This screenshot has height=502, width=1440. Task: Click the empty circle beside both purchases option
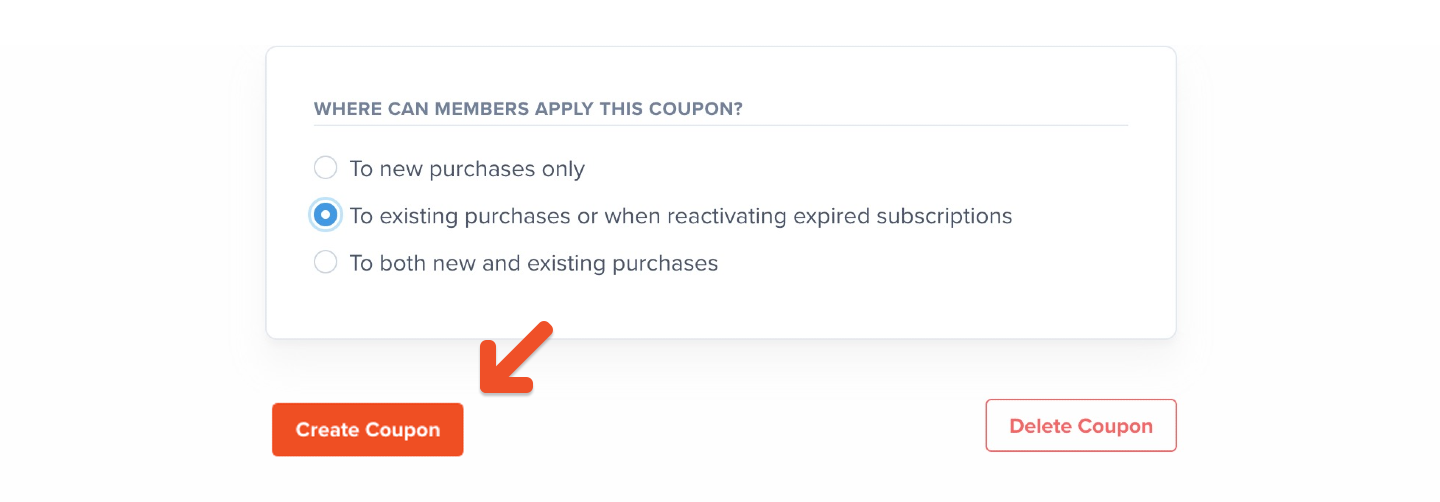(x=325, y=263)
